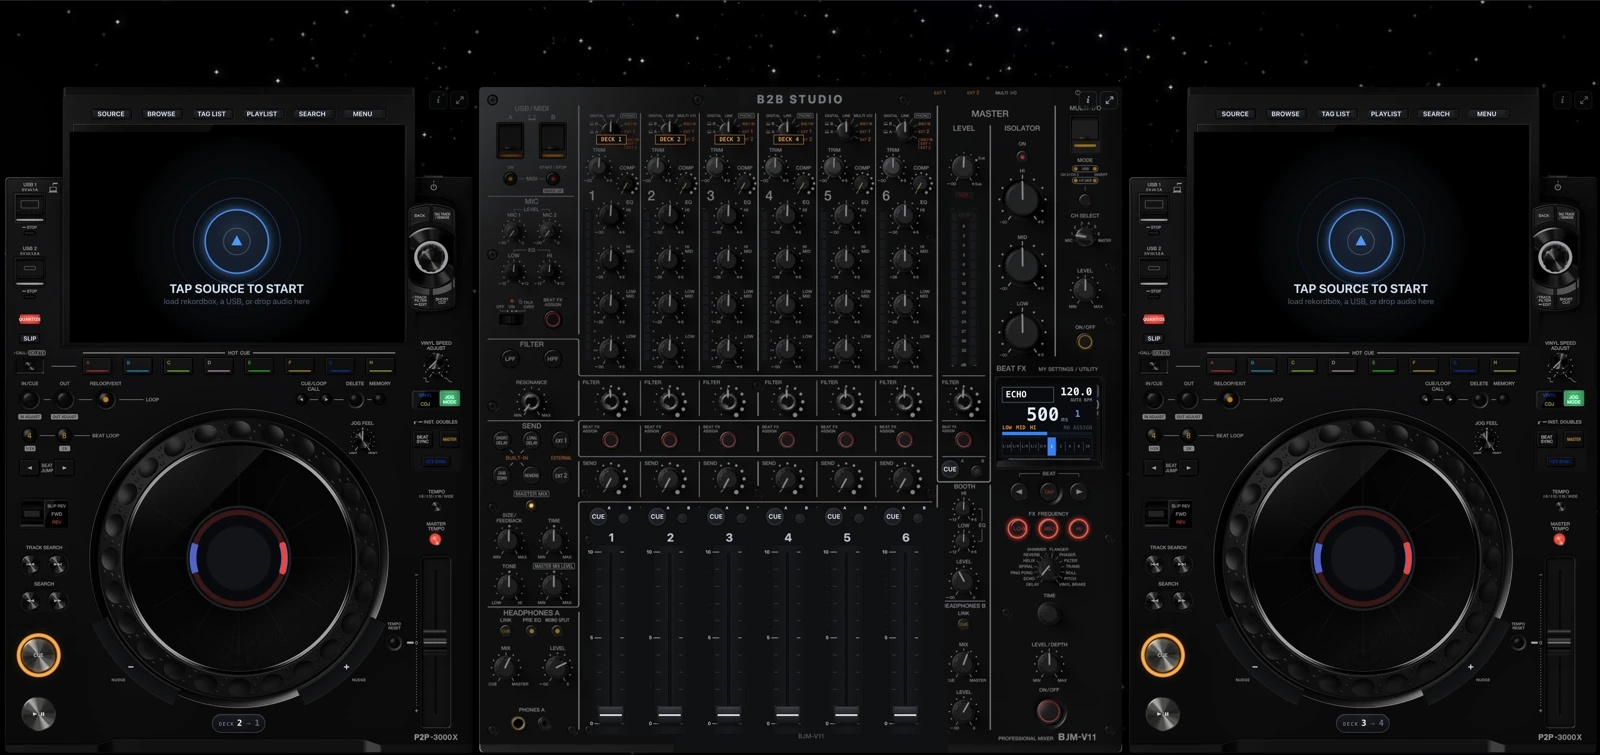The image size is (1600, 755).
Task: Click the IN/CUE loop button on left deck
Action: 30,400
